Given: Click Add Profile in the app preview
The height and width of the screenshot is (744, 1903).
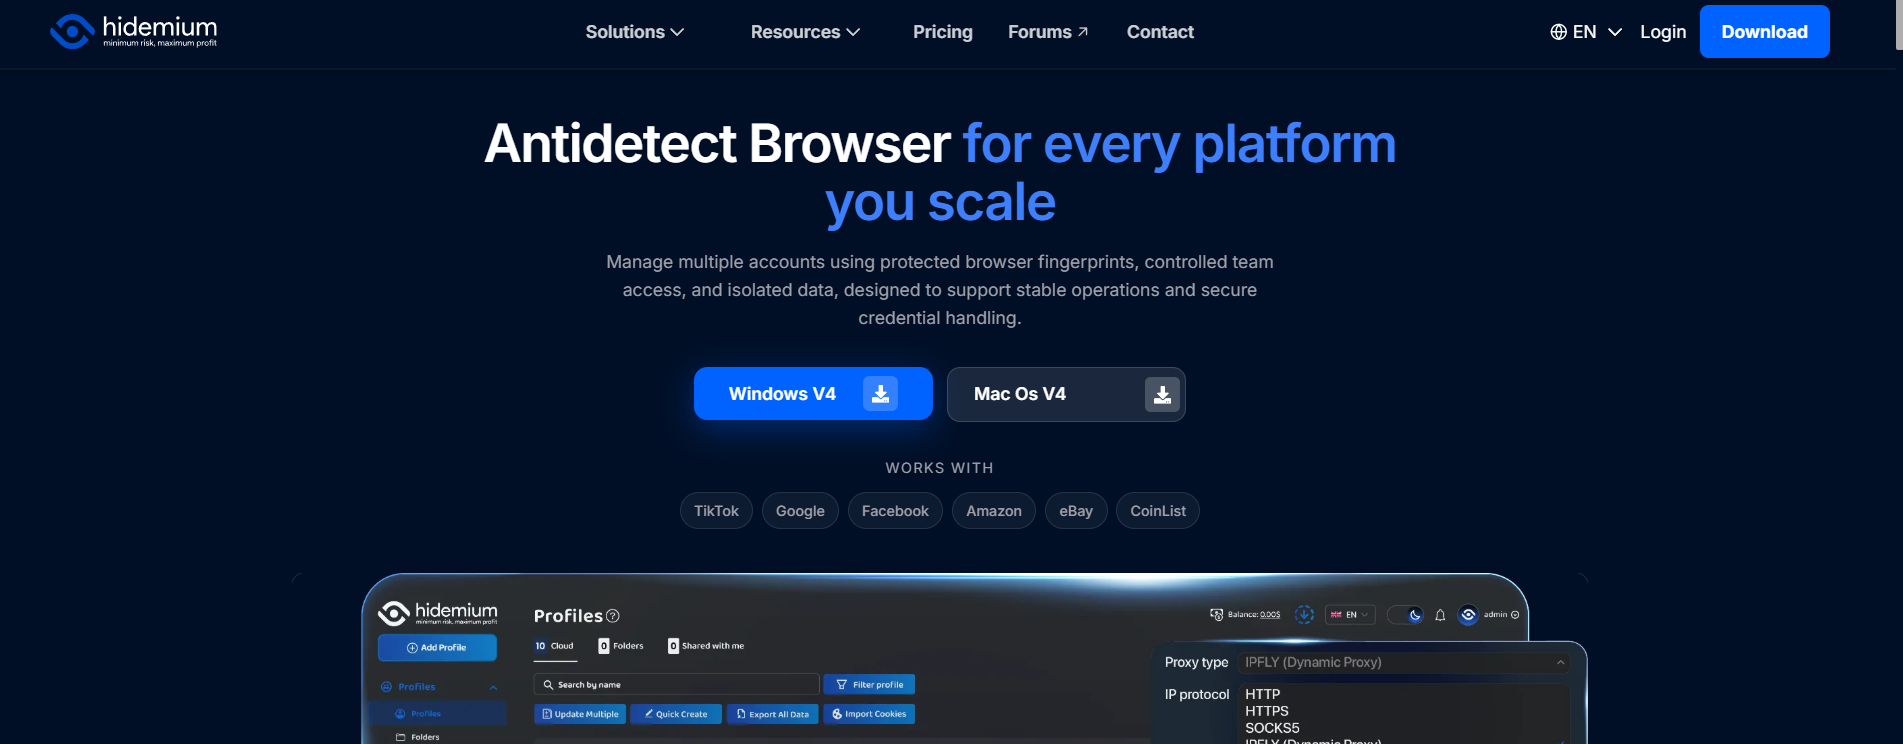Looking at the screenshot, I should (x=437, y=648).
